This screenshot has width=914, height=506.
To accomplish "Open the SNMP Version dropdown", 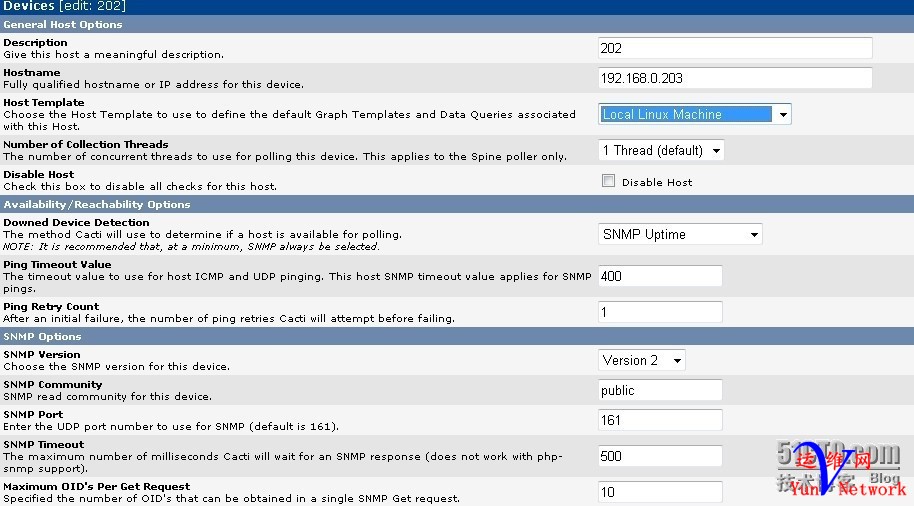I will click(x=642, y=360).
